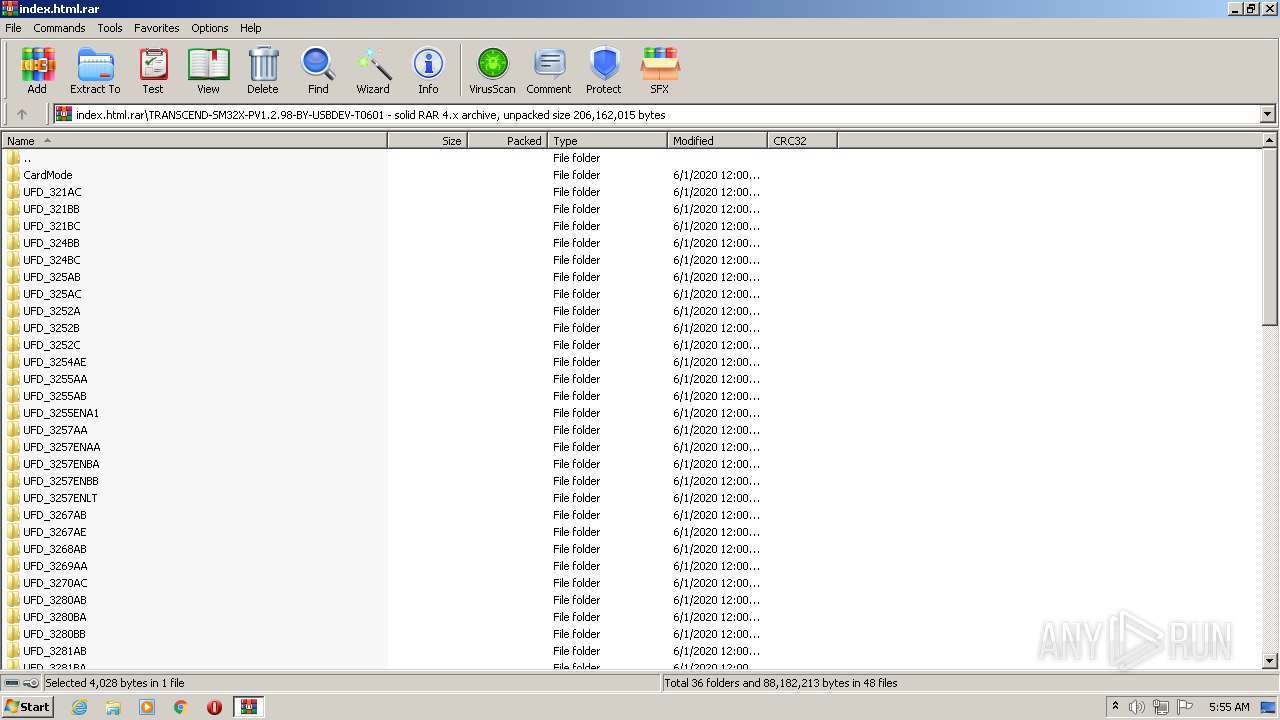Select the WinRAR taskbar button
The width and height of the screenshot is (1280, 720).
[x=248, y=707]
